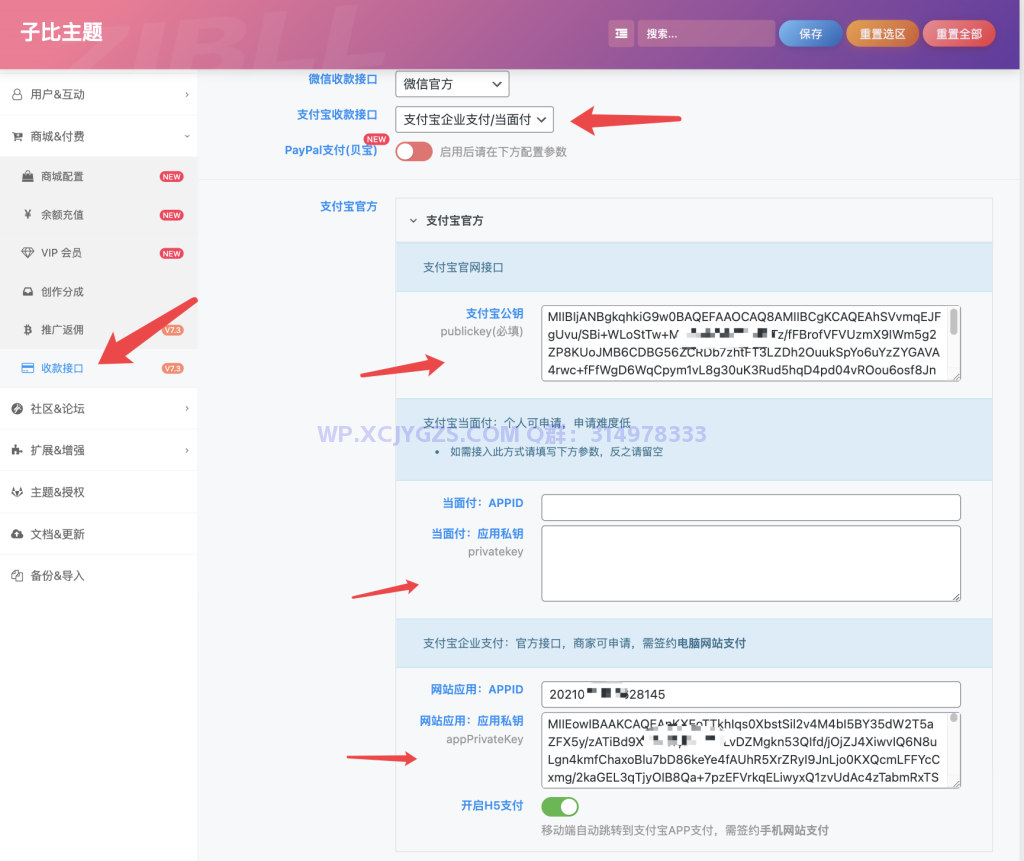Viewport: 1024px width, 861px height.
Task: Click the 重置全部 button
Action: pyautogui.click(x=958, y=33)
